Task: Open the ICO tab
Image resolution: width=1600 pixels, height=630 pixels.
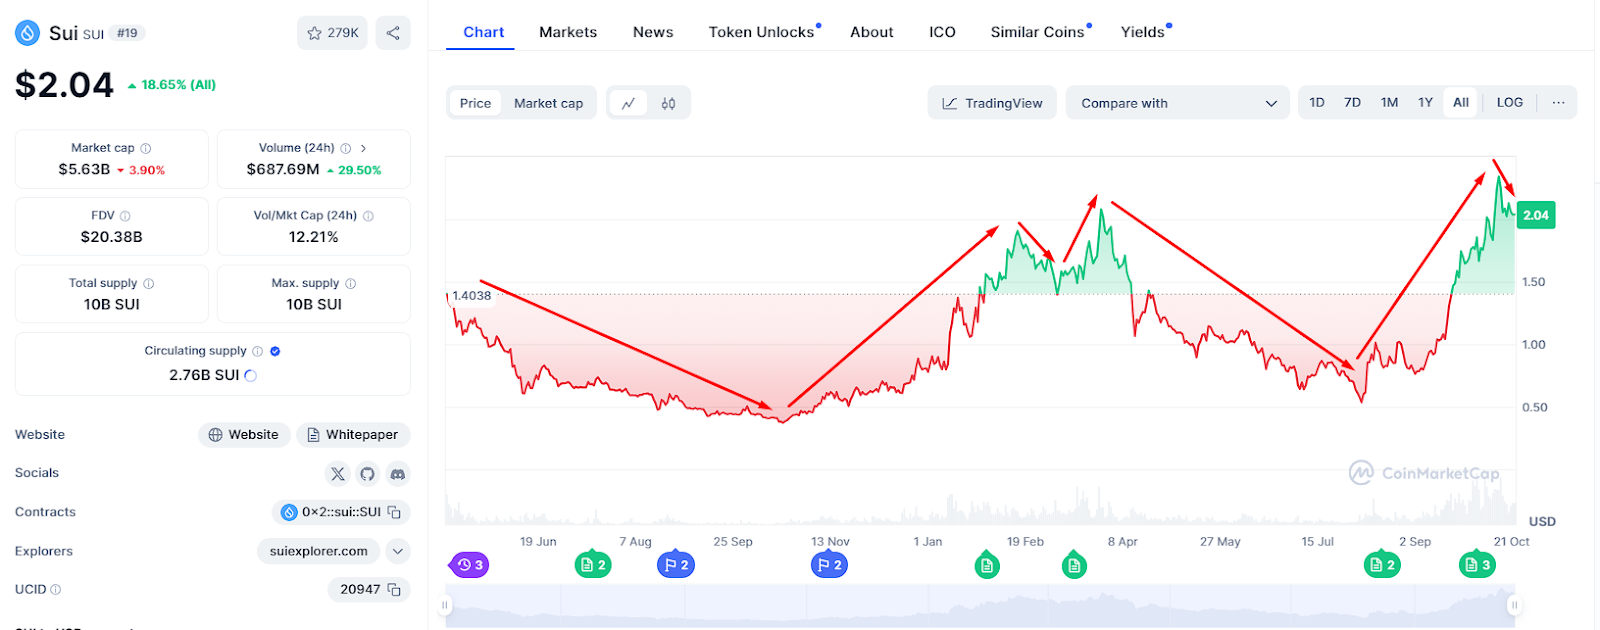Action: [942, 32]
